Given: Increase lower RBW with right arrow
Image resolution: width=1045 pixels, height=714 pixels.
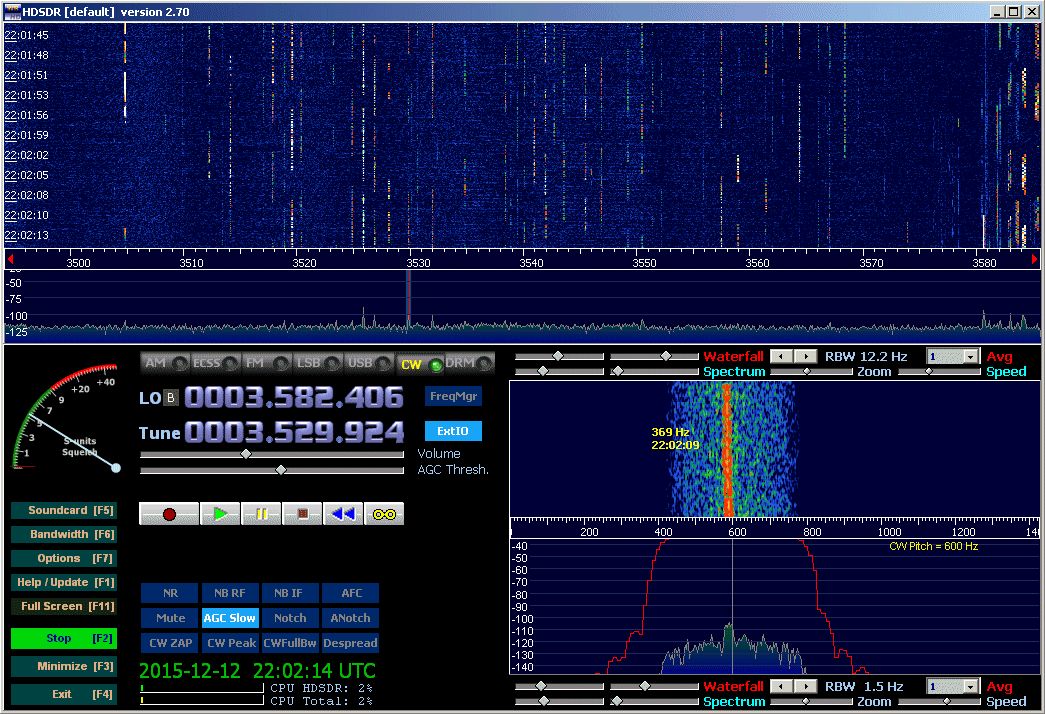Looking at the screenshot, I should point(805,687).
